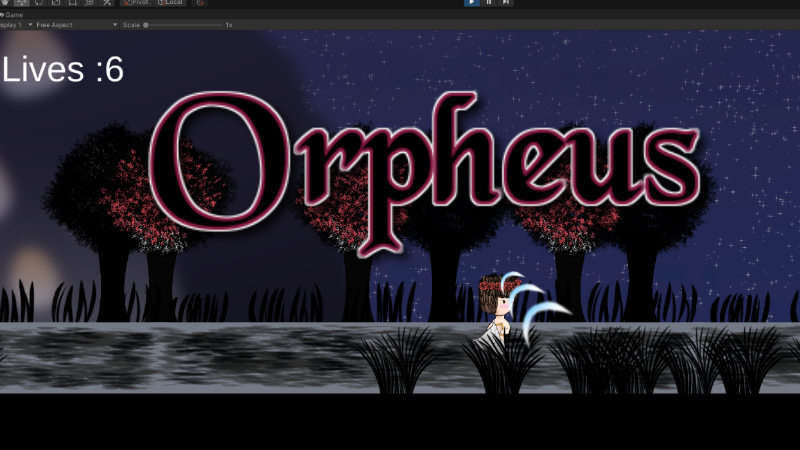Select the Scale tool

[56, 3]
